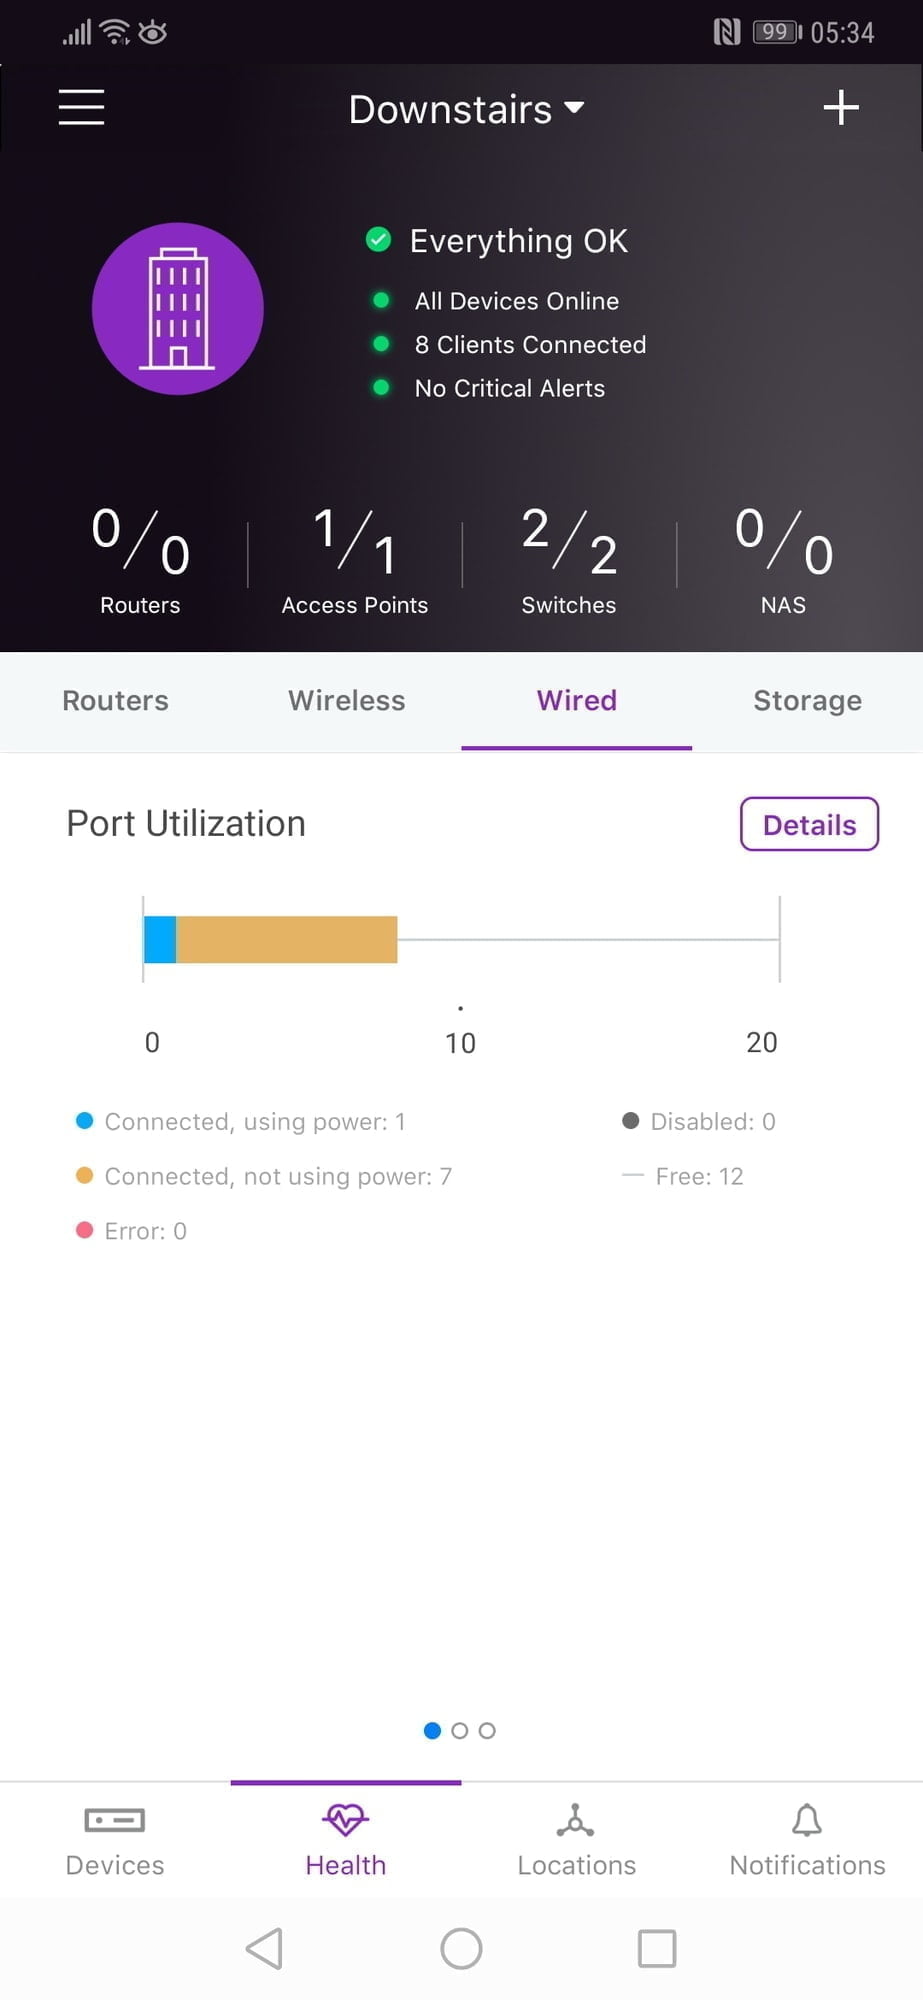Image resolution: width=923 pixels, height=2000 pixels.
Task: Open the Notifications bell tab
Action: [x=807, y=1841]
